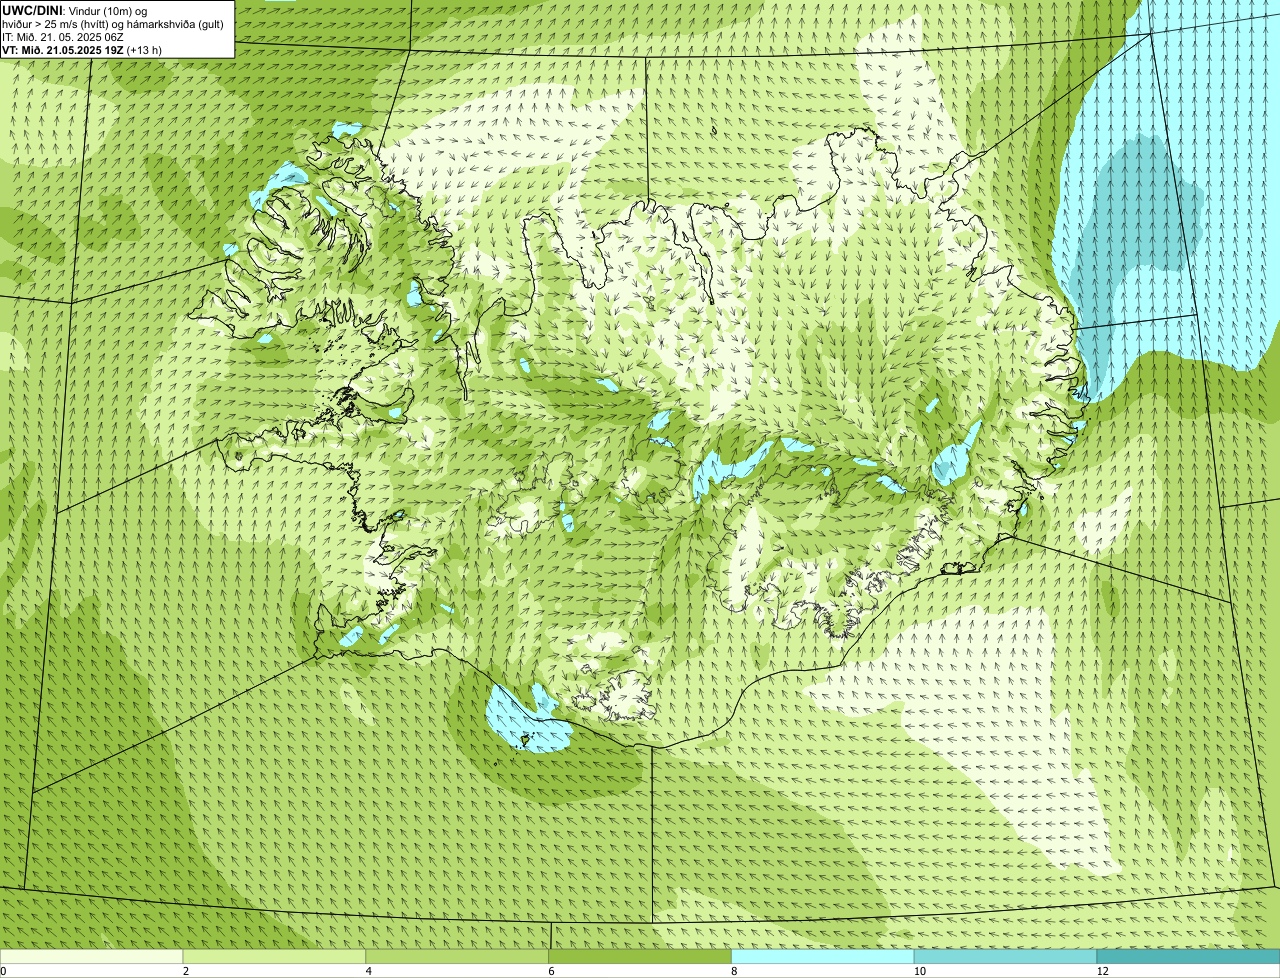Click the legend tick label 0

click(4, 971)
